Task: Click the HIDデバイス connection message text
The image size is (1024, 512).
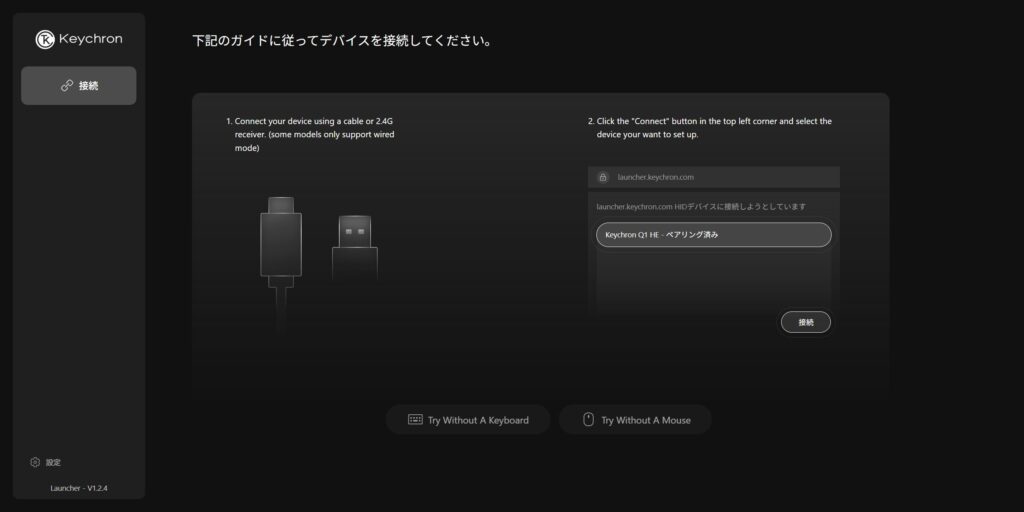Action: [700, 206]
